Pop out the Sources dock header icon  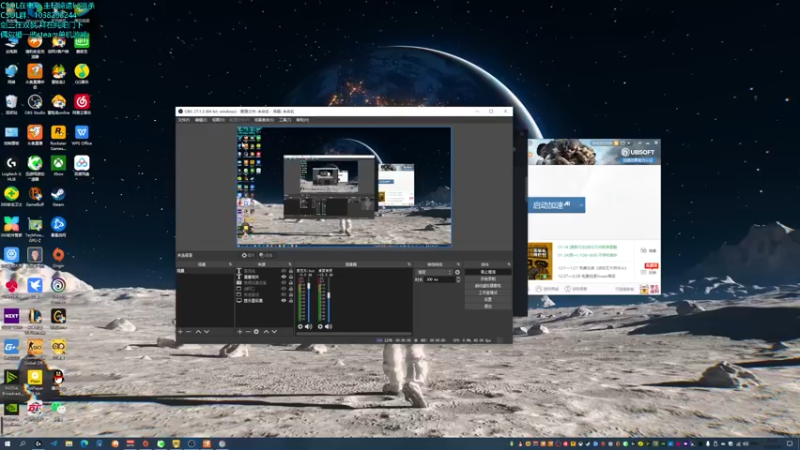pos(290,264)
